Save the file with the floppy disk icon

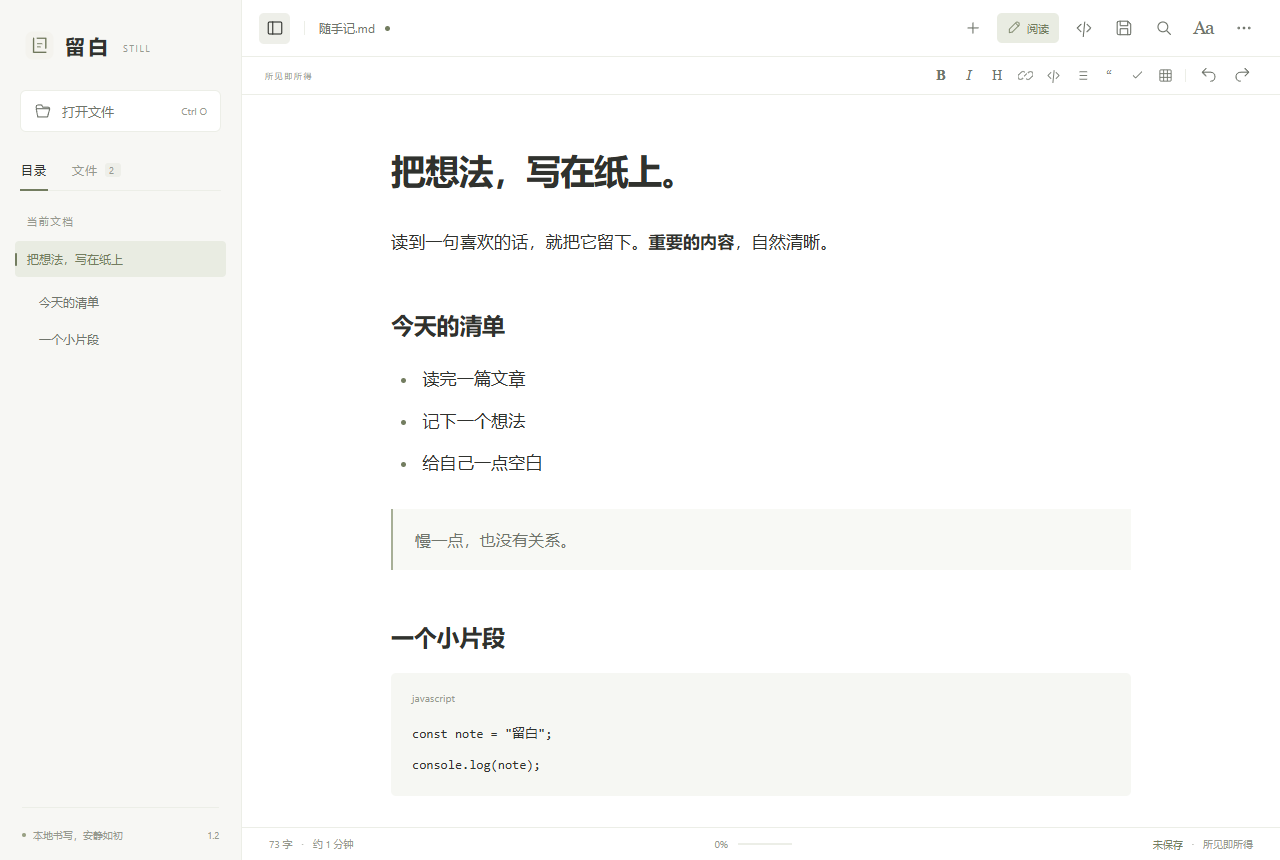1124,28
